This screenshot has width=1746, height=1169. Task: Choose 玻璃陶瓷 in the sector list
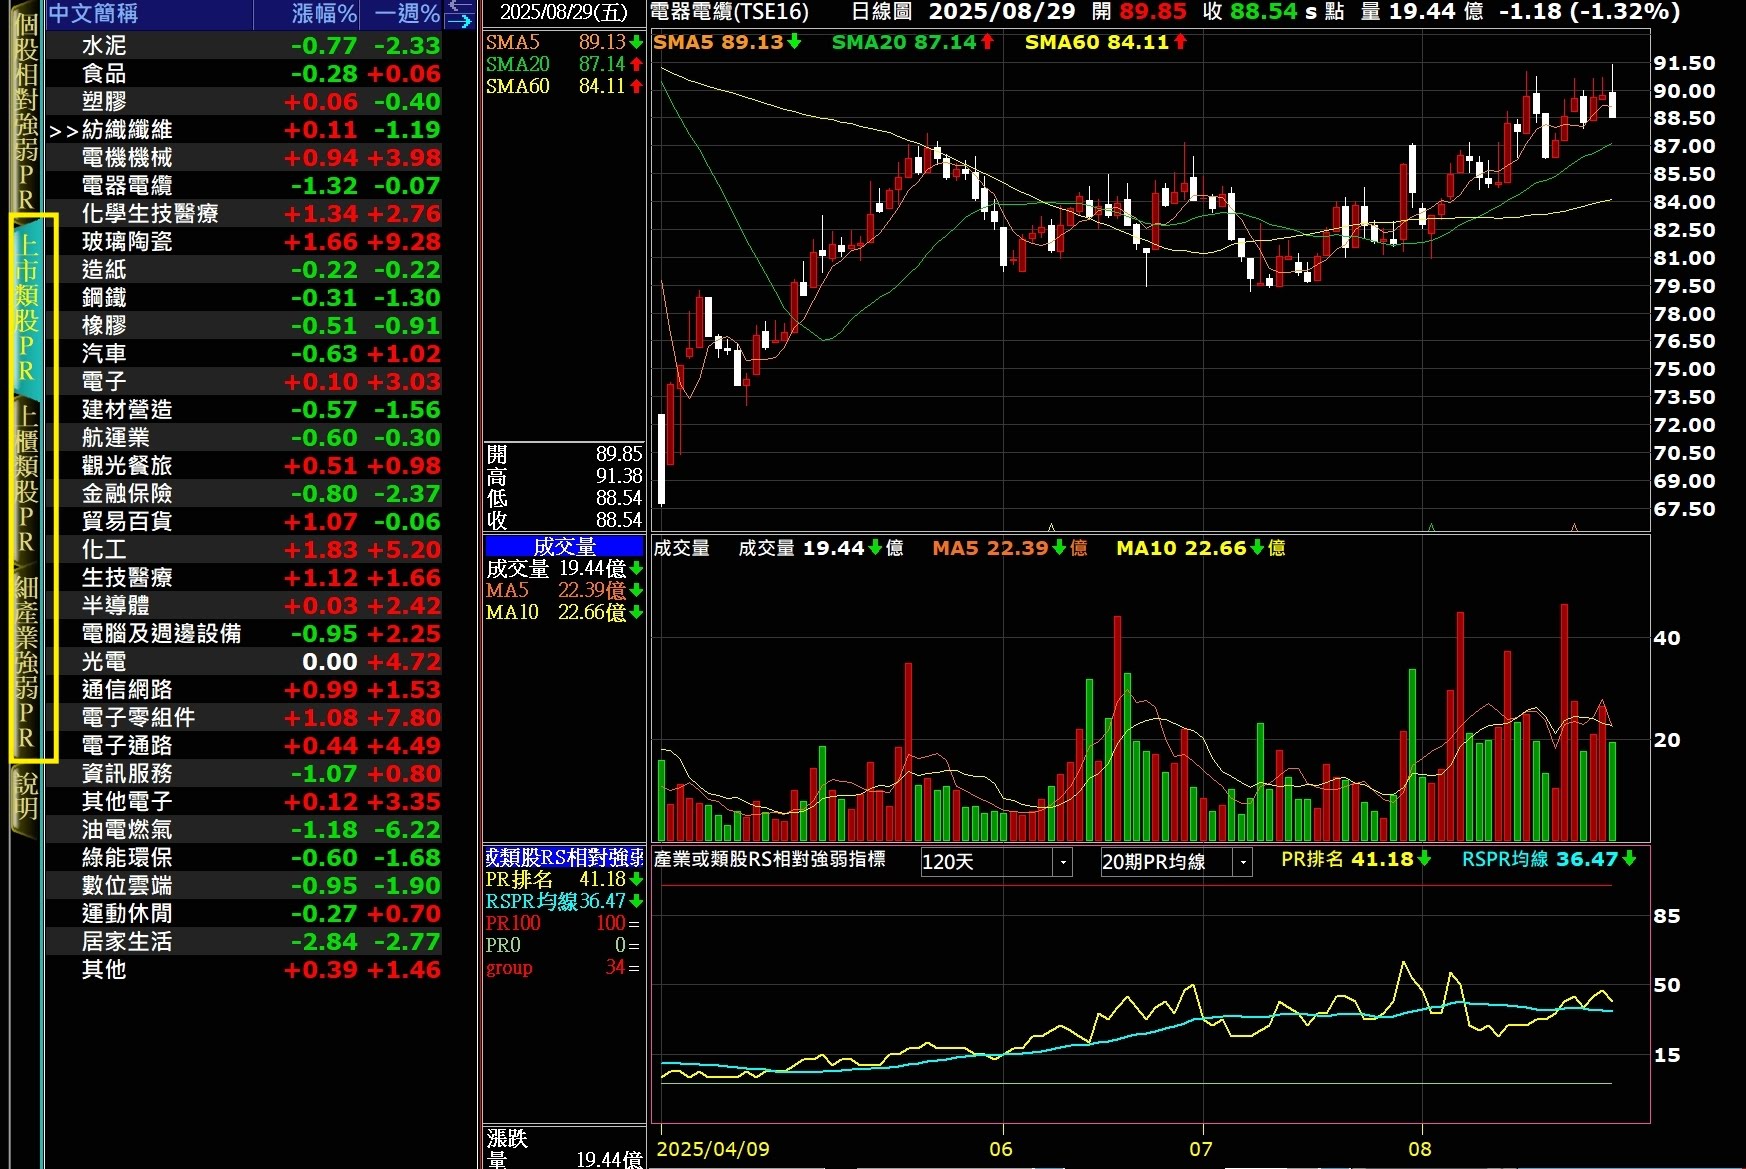[127, 242]
